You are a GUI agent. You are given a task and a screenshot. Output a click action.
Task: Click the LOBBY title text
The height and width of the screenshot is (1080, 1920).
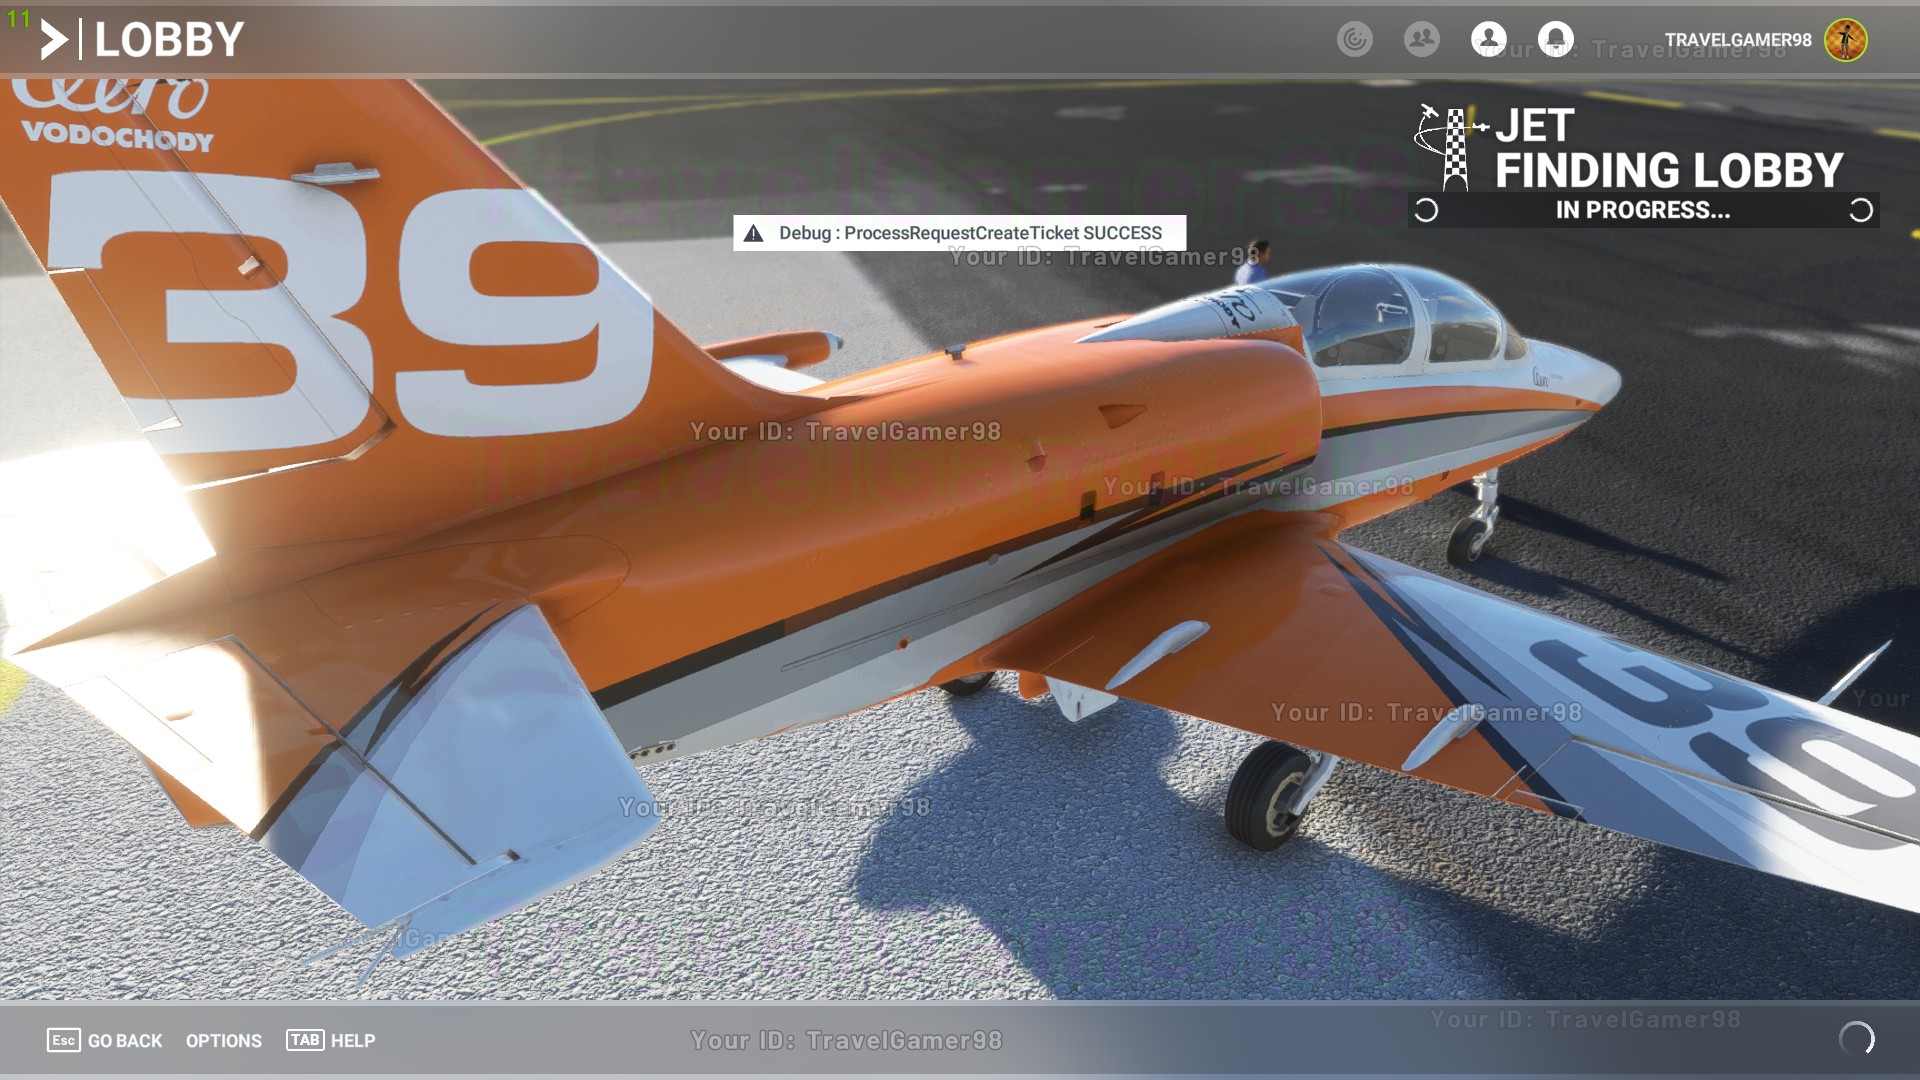[x=169, y=40]
